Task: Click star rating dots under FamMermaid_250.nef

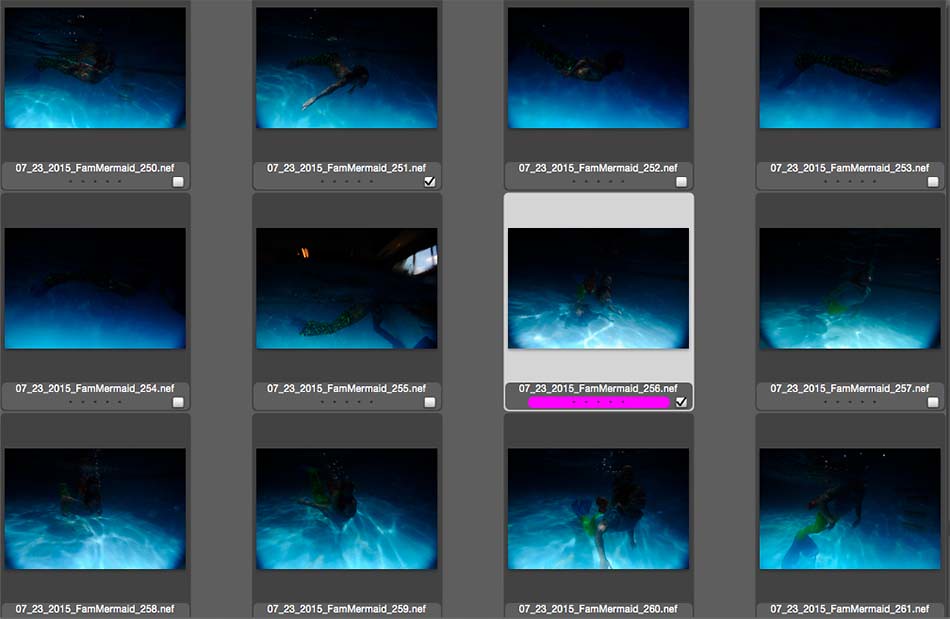Action: (95, 181)
